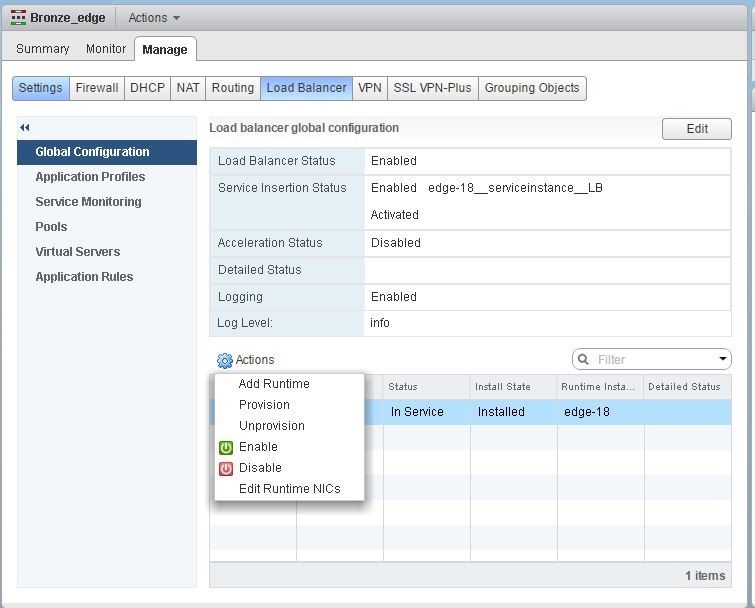Select the Installed state cell
This screenshot has height=608, width=755.
(x=514, y=412)
